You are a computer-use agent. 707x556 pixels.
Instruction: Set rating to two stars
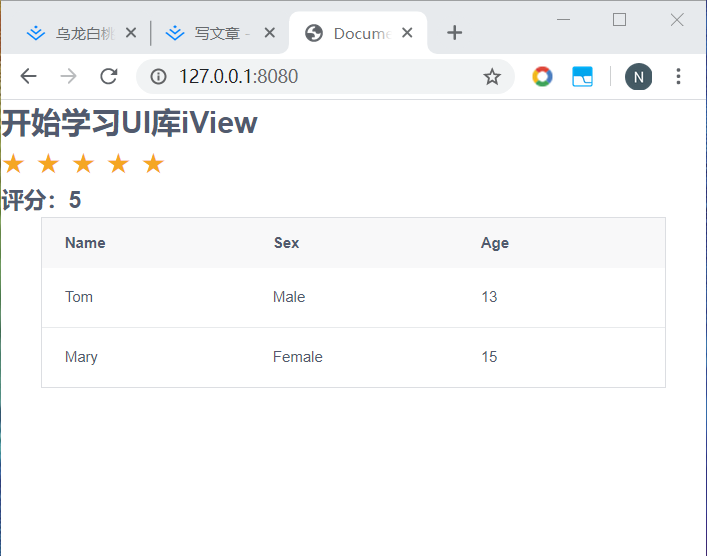(x=48, y=163)
